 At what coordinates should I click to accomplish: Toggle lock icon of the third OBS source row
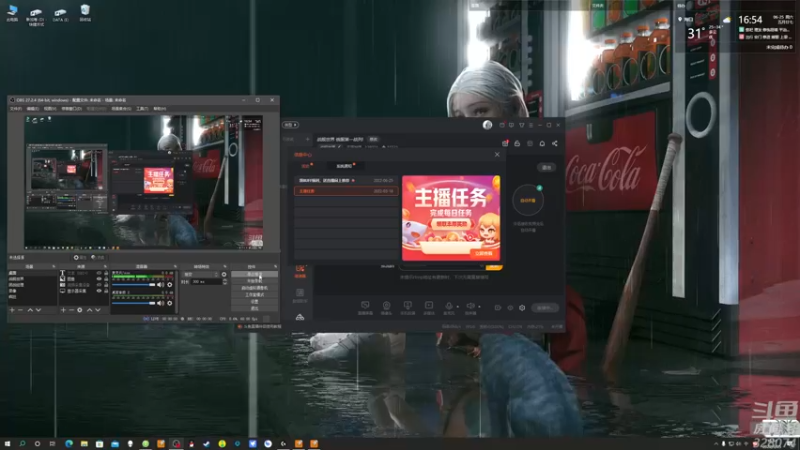(x=106, y=285)
